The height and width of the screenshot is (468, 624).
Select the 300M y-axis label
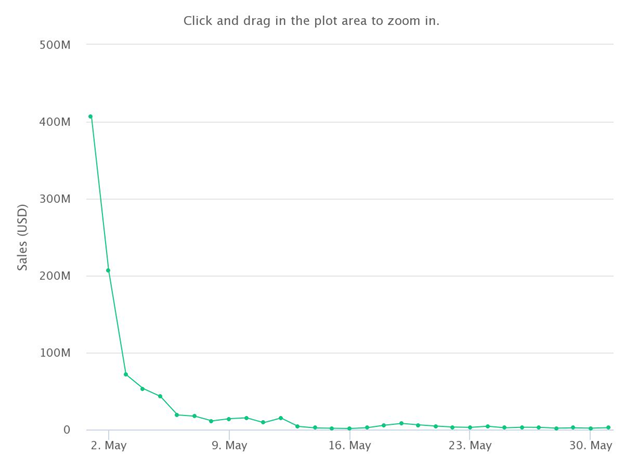pos(55,199)
